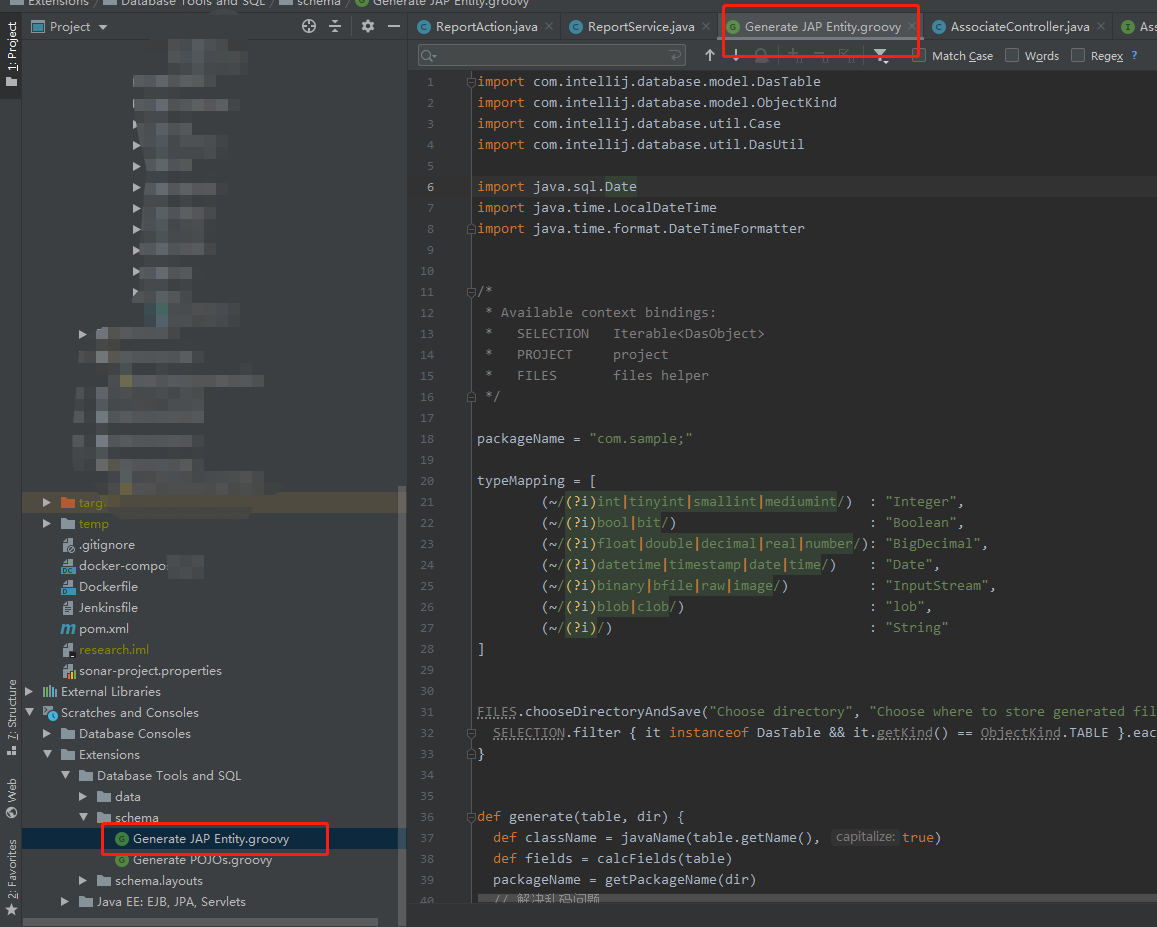This screenshot has height=927, width=1157.
Task: Fold the generate method at line 36
Action: click(x=471, y=817)
